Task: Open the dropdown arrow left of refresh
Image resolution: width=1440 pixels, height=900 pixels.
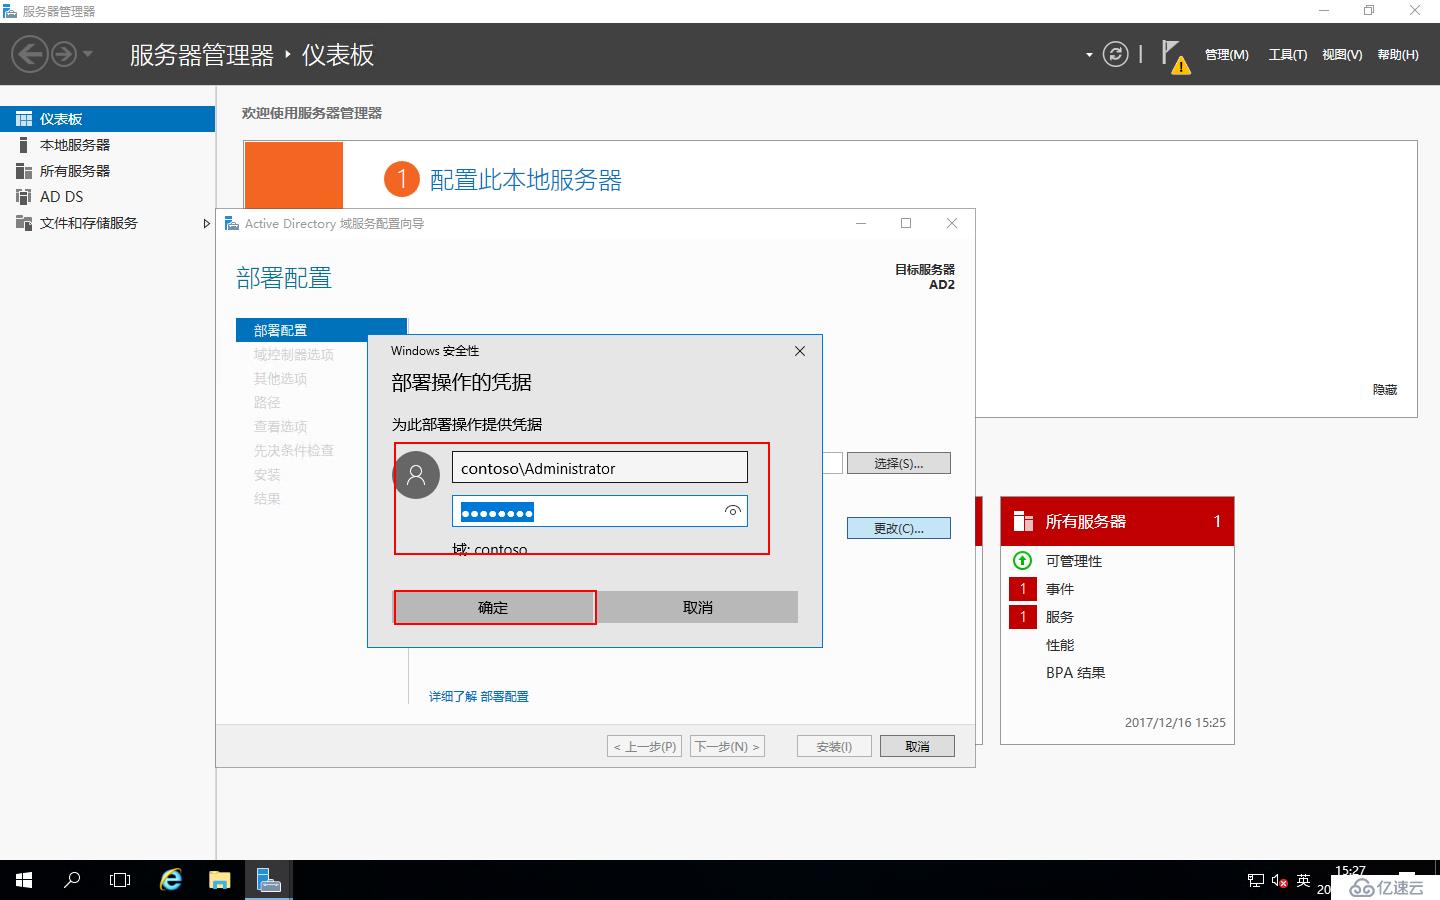Action: 1089,55
